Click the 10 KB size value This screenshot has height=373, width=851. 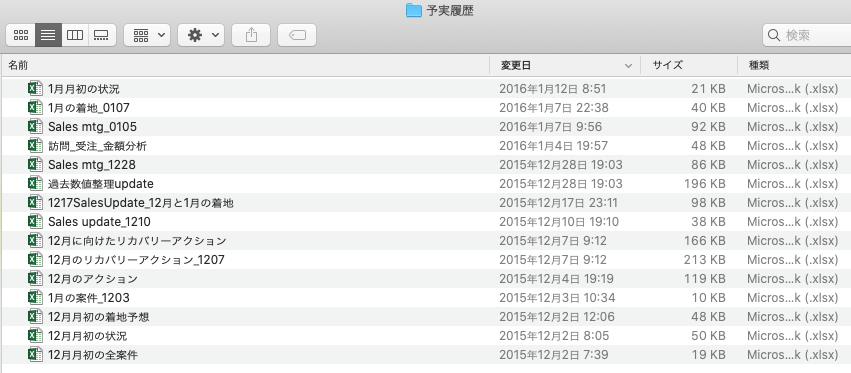(x=708, y=298)
